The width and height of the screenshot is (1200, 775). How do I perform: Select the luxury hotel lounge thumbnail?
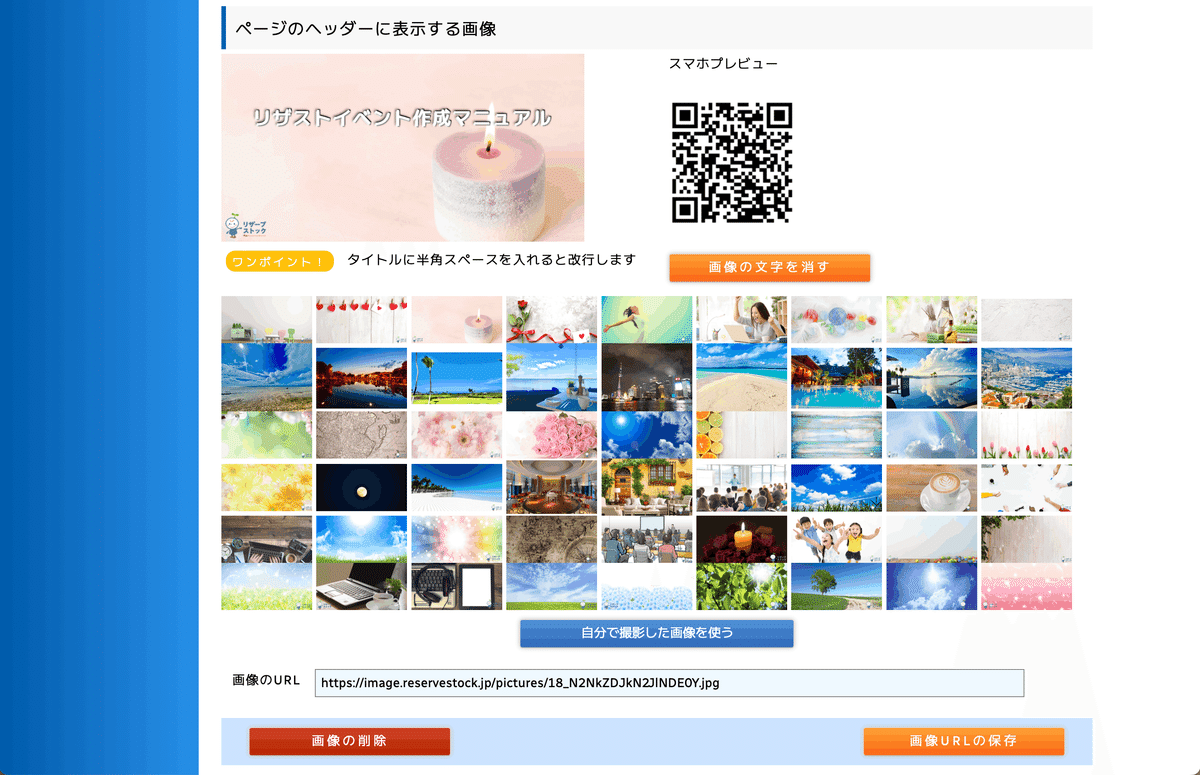click(551, 487)
